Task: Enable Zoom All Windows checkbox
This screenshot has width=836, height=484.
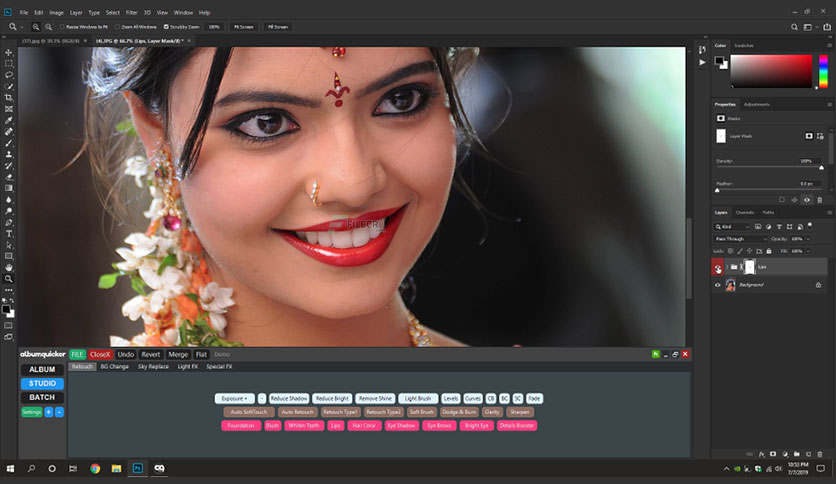Action: click(117, 27)
